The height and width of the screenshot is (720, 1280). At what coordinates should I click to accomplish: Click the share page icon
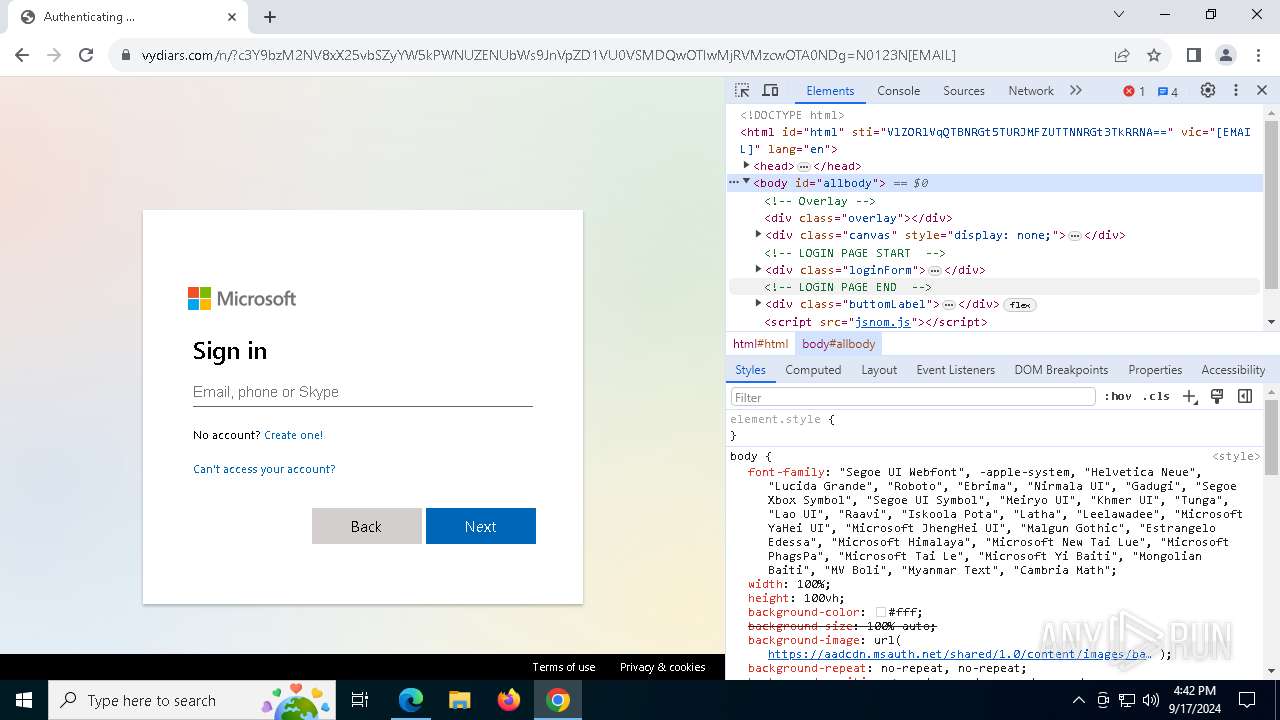(x=1122, y=55)
